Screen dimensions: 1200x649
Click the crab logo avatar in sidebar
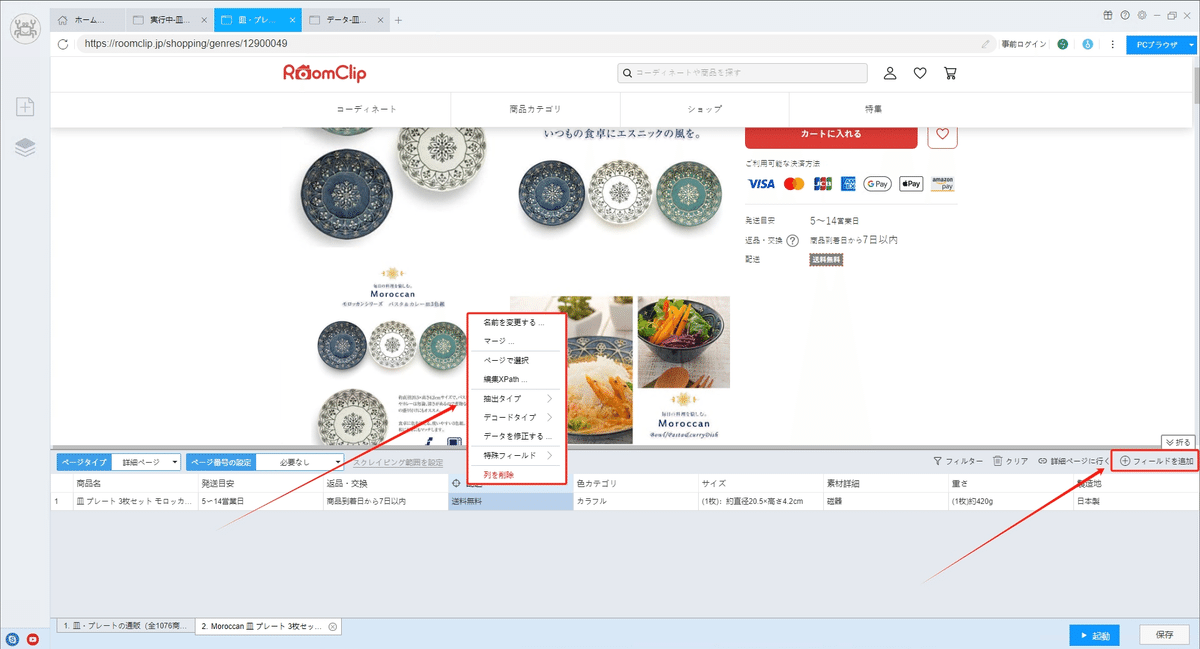pyautogui.click(x=25, y=28)
